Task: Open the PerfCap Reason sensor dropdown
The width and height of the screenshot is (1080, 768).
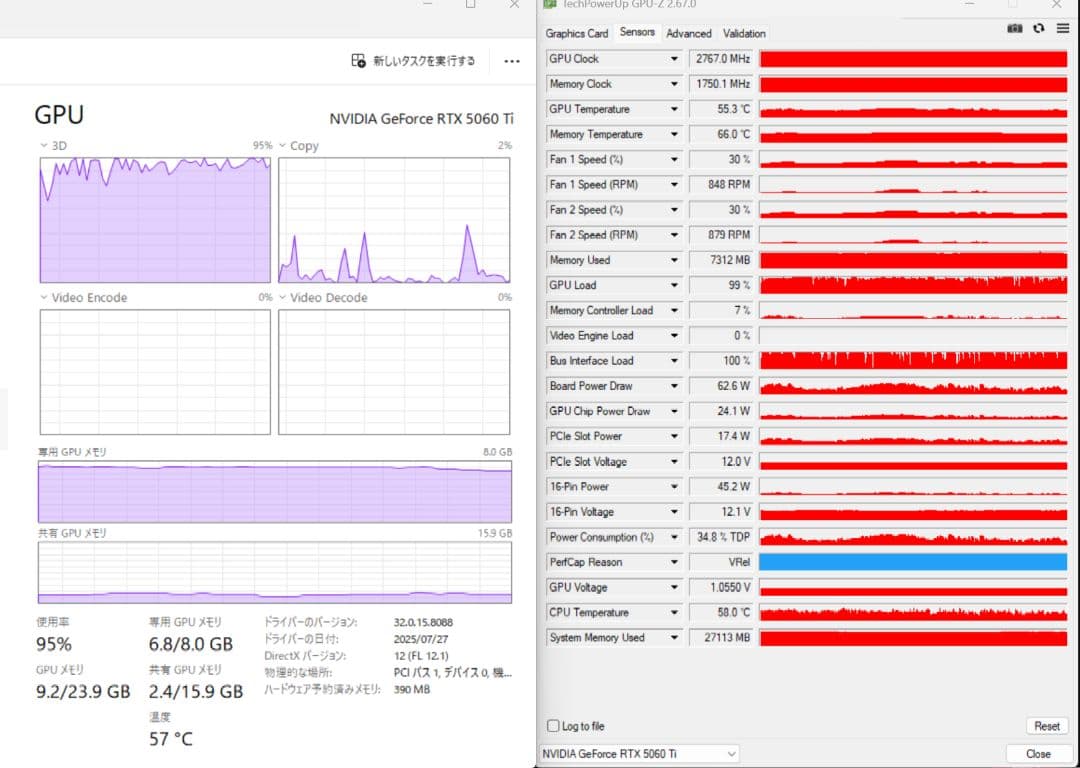Action: coord(676,562)
